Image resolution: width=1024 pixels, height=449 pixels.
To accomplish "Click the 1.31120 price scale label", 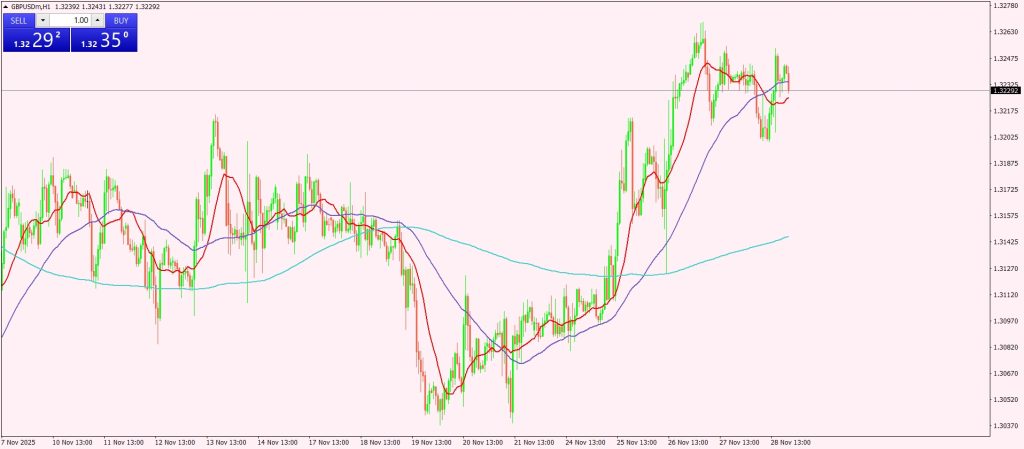I will (1004, 294).
